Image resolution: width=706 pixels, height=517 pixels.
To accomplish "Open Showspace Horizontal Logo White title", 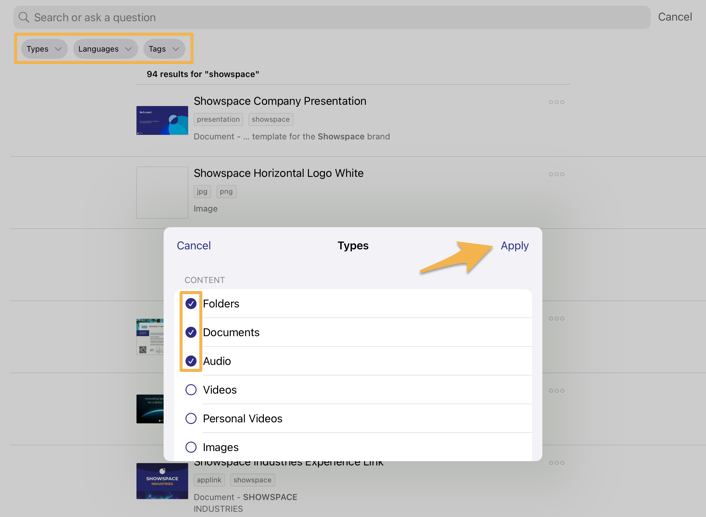I will point(278,173).
